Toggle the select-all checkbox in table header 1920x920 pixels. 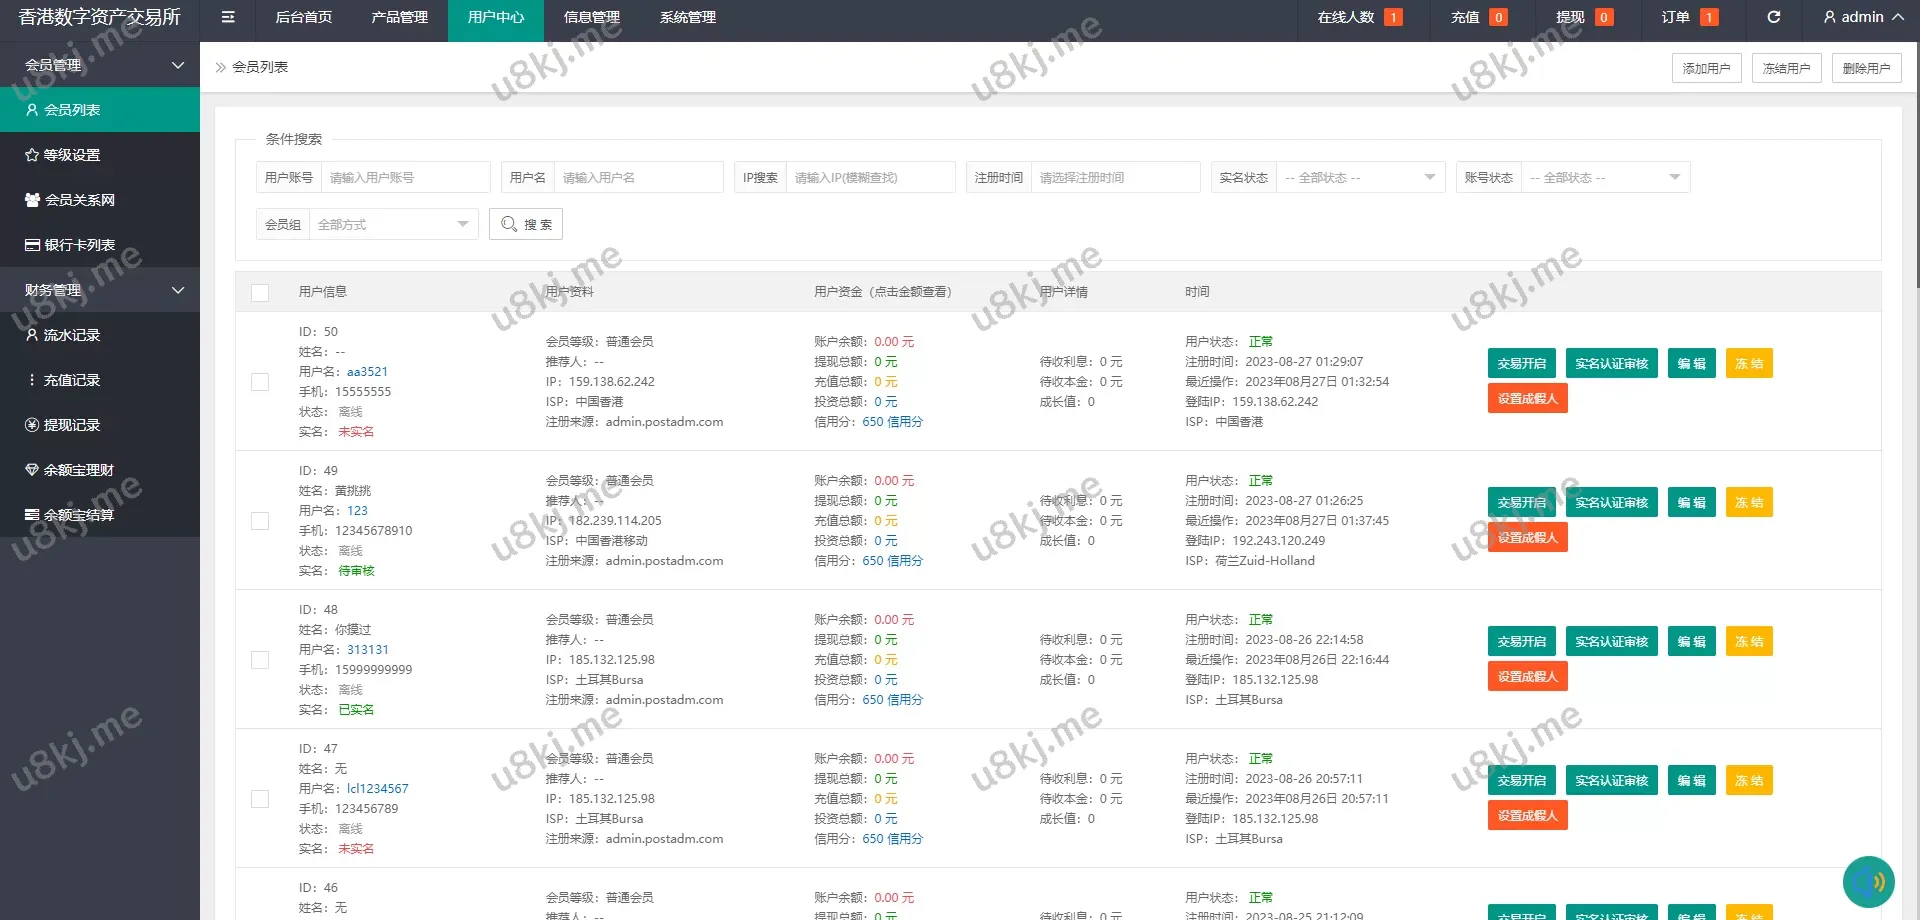[260, 292]
